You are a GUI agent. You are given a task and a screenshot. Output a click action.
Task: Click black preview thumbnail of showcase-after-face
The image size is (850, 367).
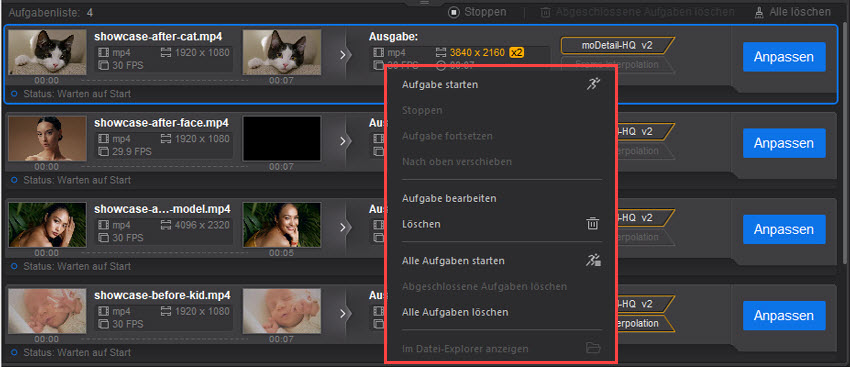click(282, 138)
